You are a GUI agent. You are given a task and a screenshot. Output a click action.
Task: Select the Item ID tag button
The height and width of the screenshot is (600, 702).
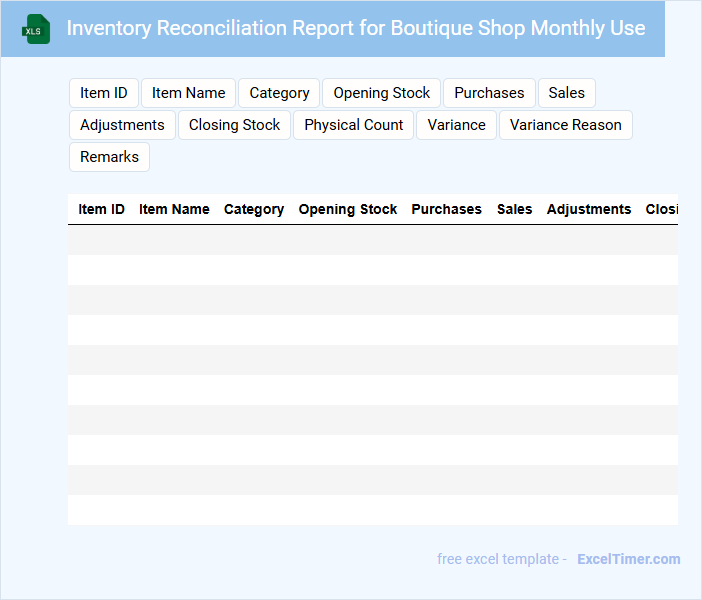[104, 93]
